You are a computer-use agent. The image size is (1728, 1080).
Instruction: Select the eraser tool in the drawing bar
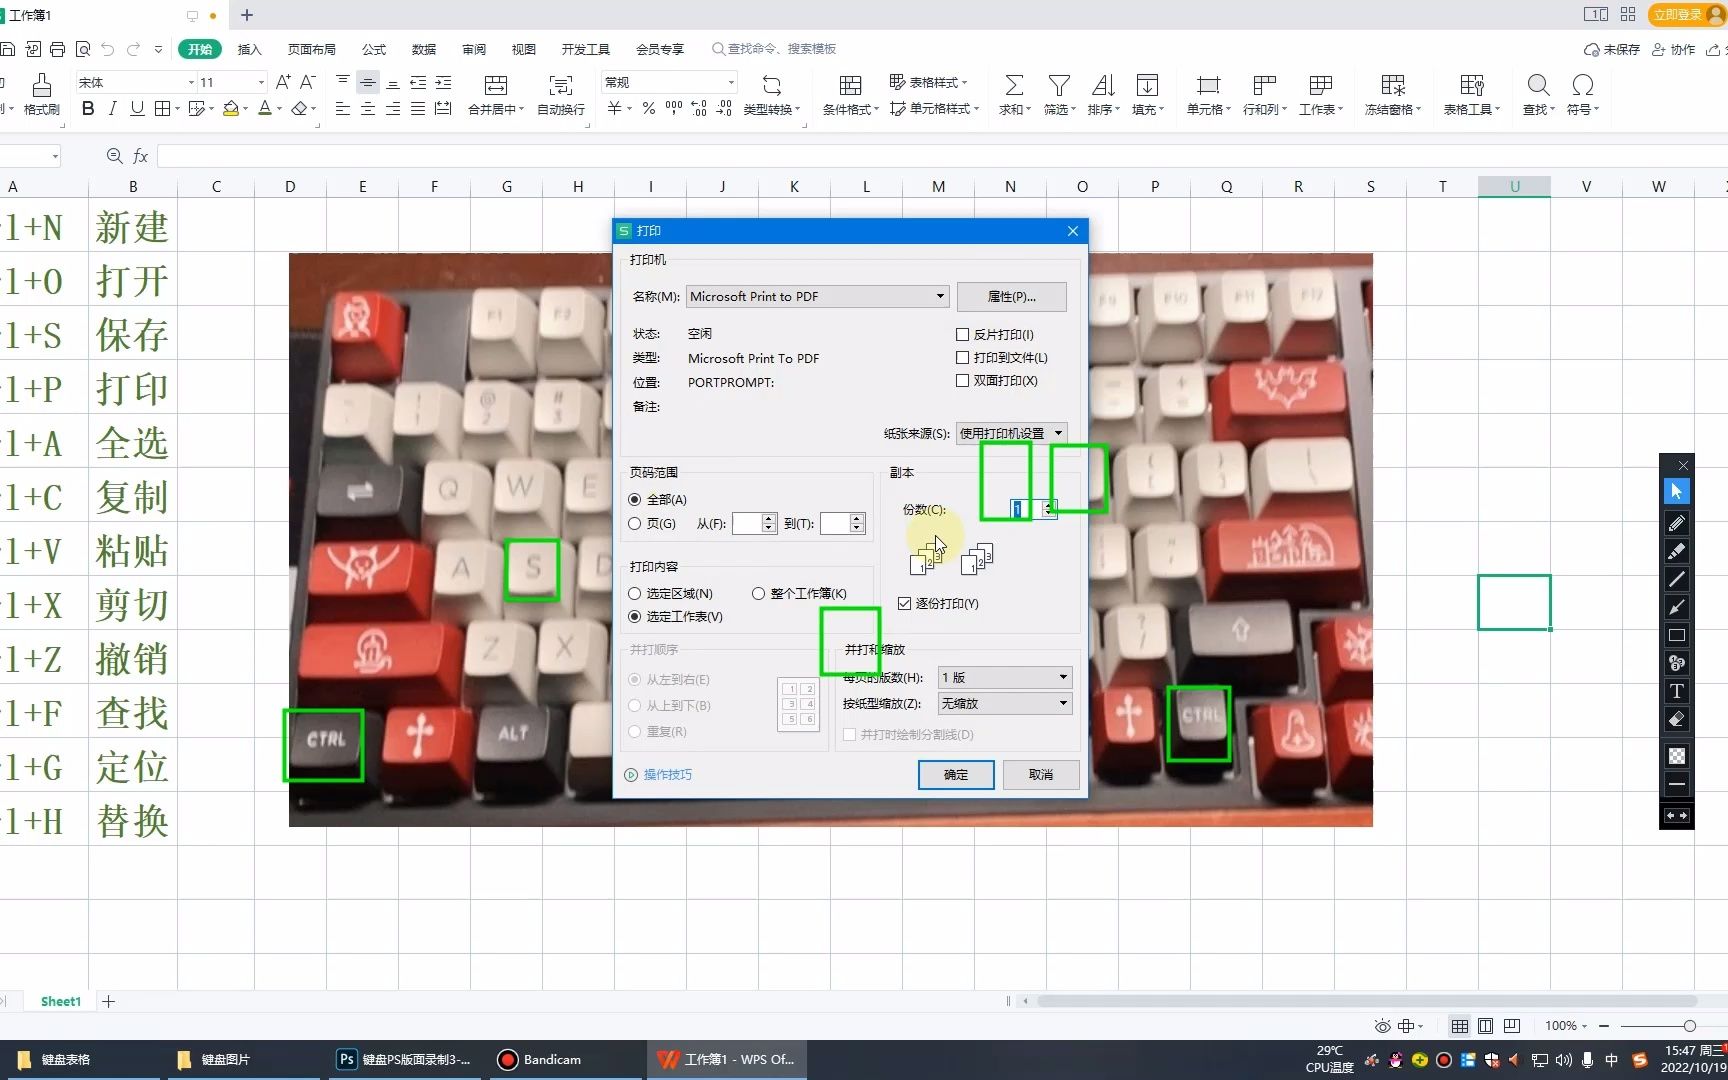(1677, 719)
